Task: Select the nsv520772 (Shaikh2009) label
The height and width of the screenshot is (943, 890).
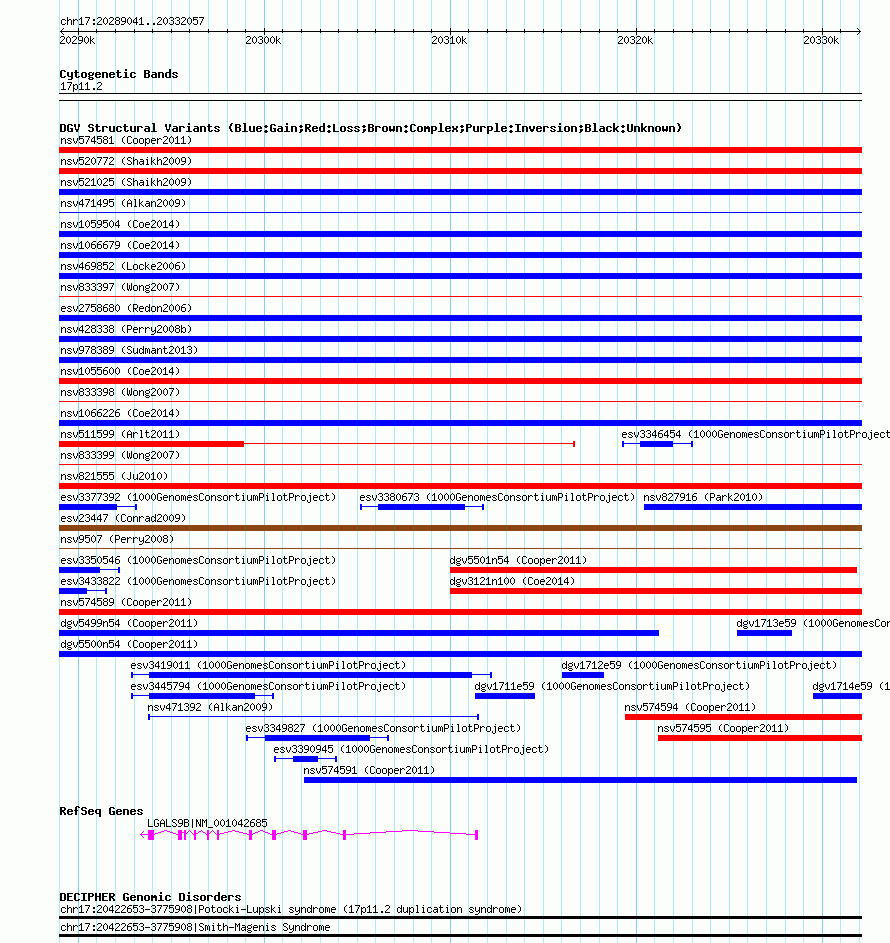Action: point(126,161)
